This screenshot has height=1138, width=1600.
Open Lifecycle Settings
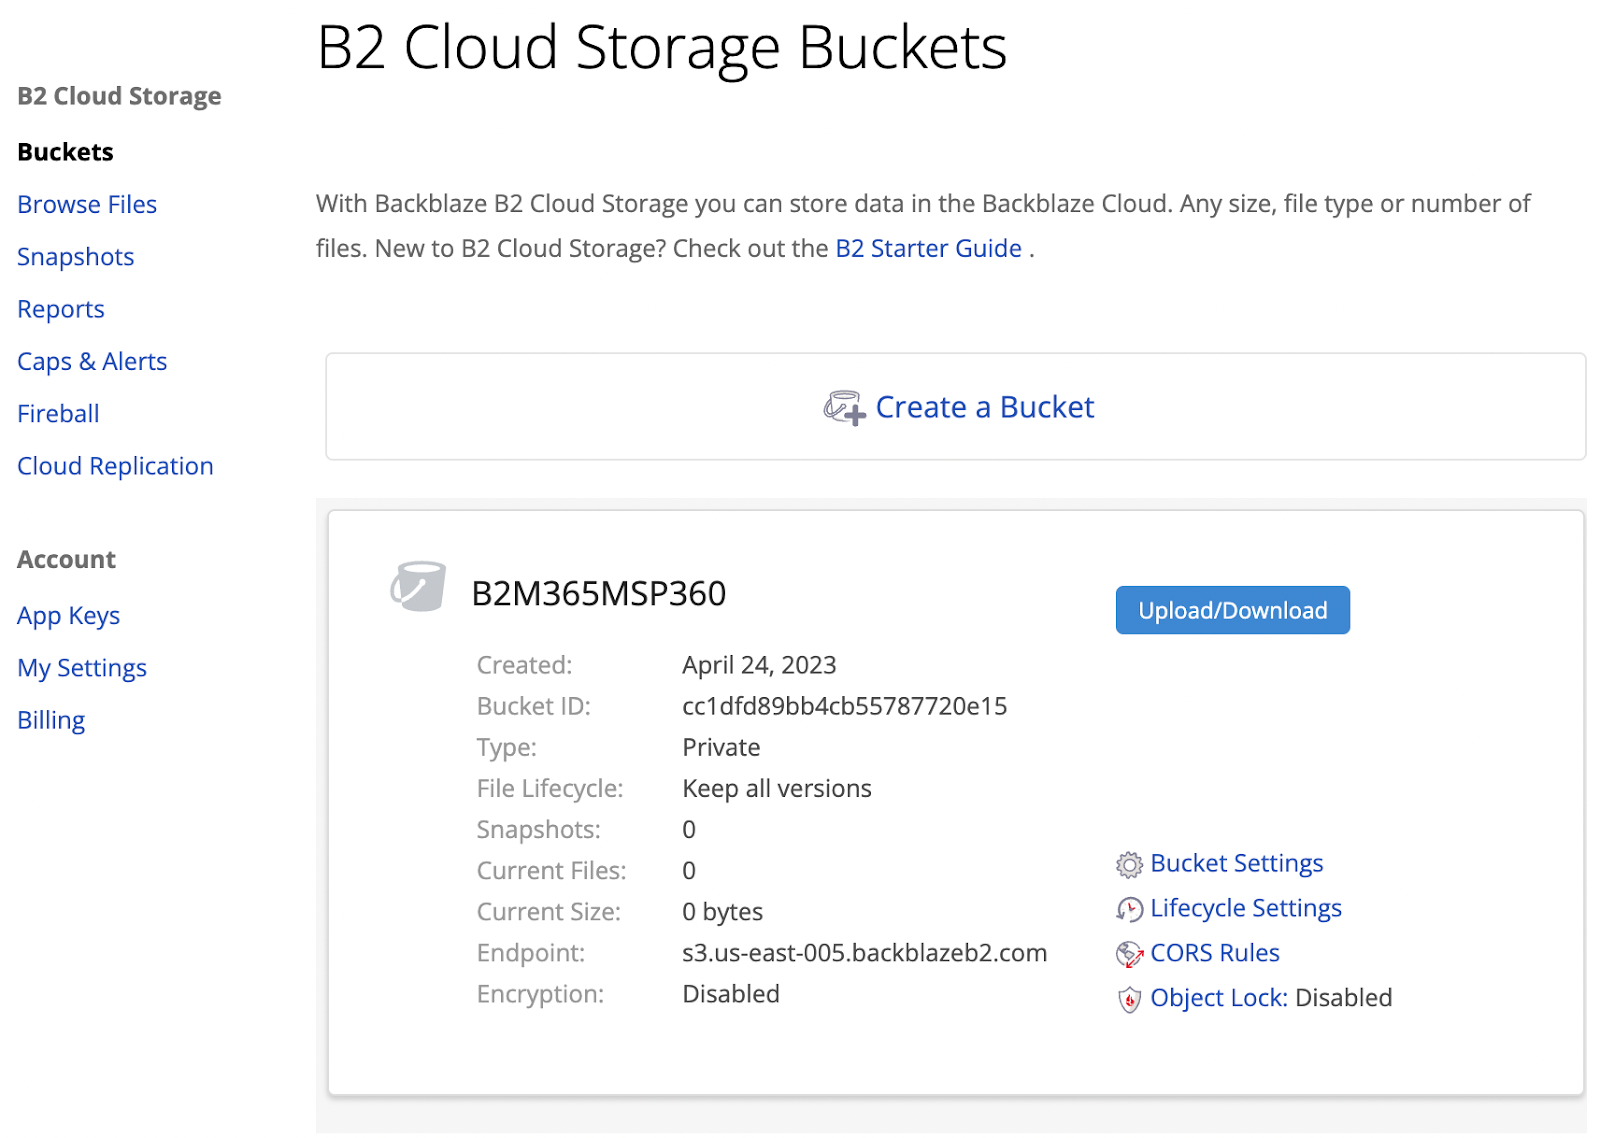click(1246, 908)
